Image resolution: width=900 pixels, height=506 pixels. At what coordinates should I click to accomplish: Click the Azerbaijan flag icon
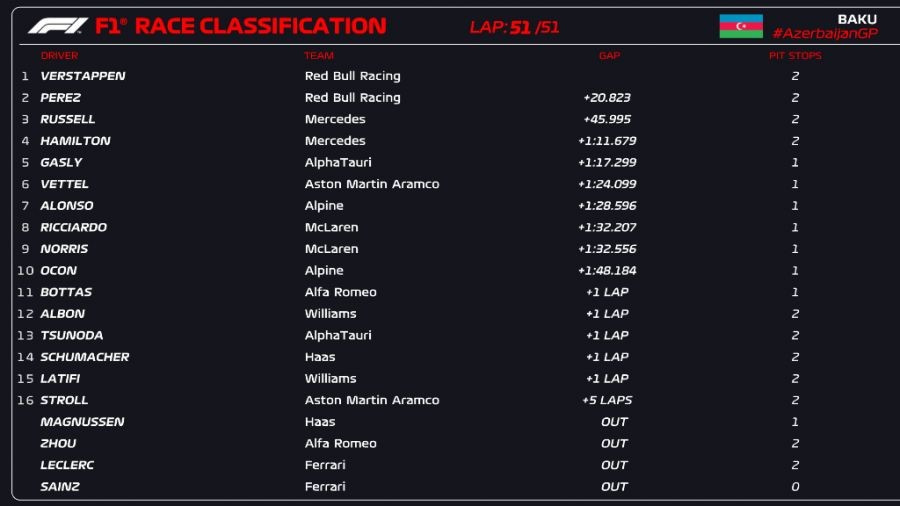coord(741,26)
